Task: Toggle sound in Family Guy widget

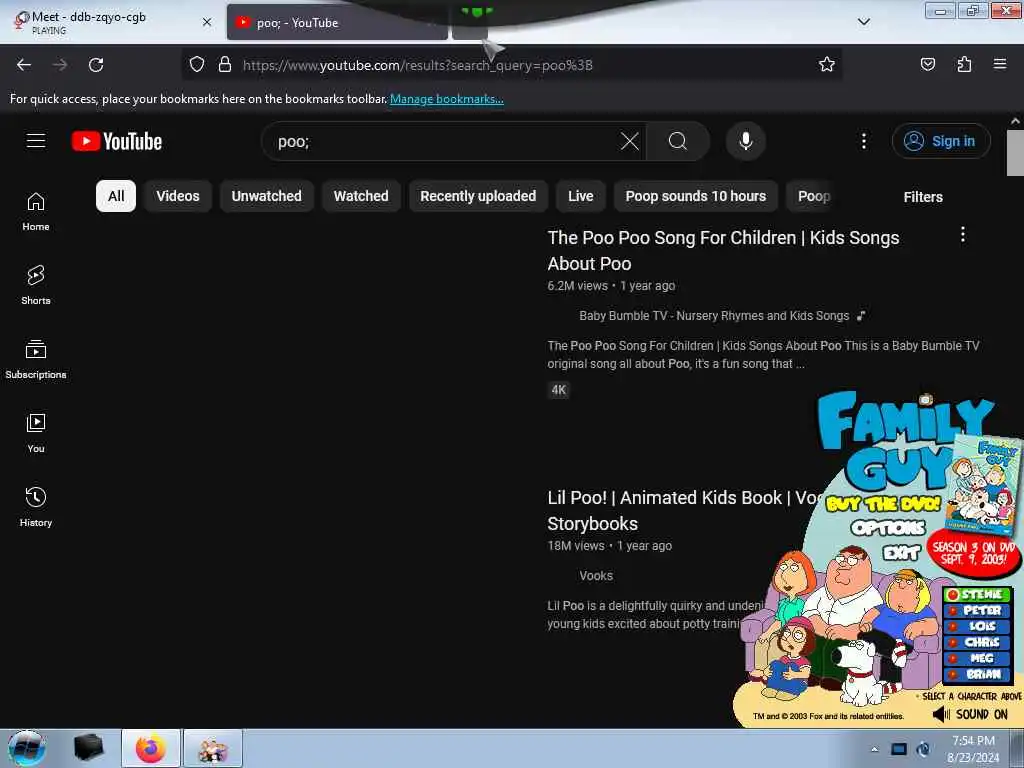Action: 970,714
